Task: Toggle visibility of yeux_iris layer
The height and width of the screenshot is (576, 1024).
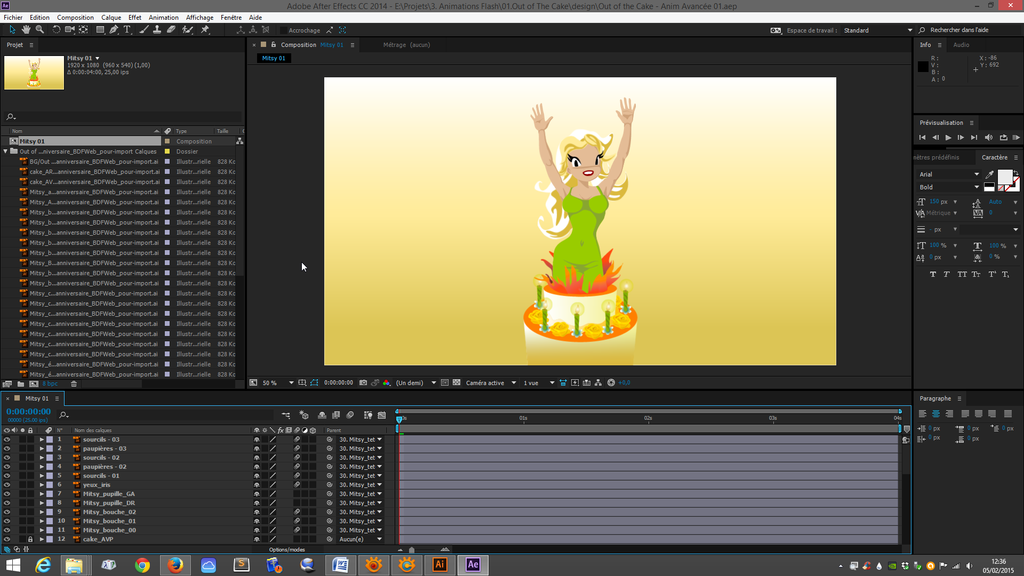Action: click(7, 485)
